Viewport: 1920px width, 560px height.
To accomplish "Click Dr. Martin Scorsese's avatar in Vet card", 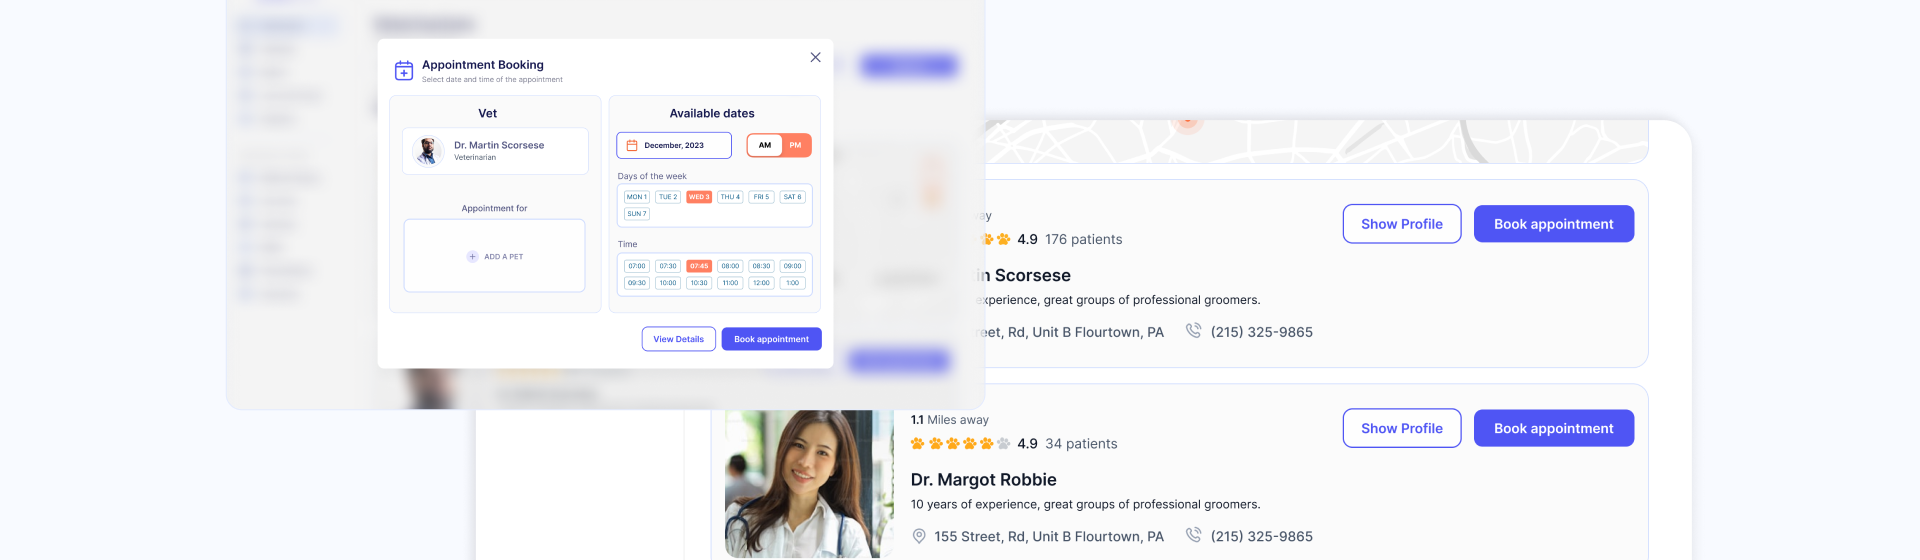I will point(428,151).
